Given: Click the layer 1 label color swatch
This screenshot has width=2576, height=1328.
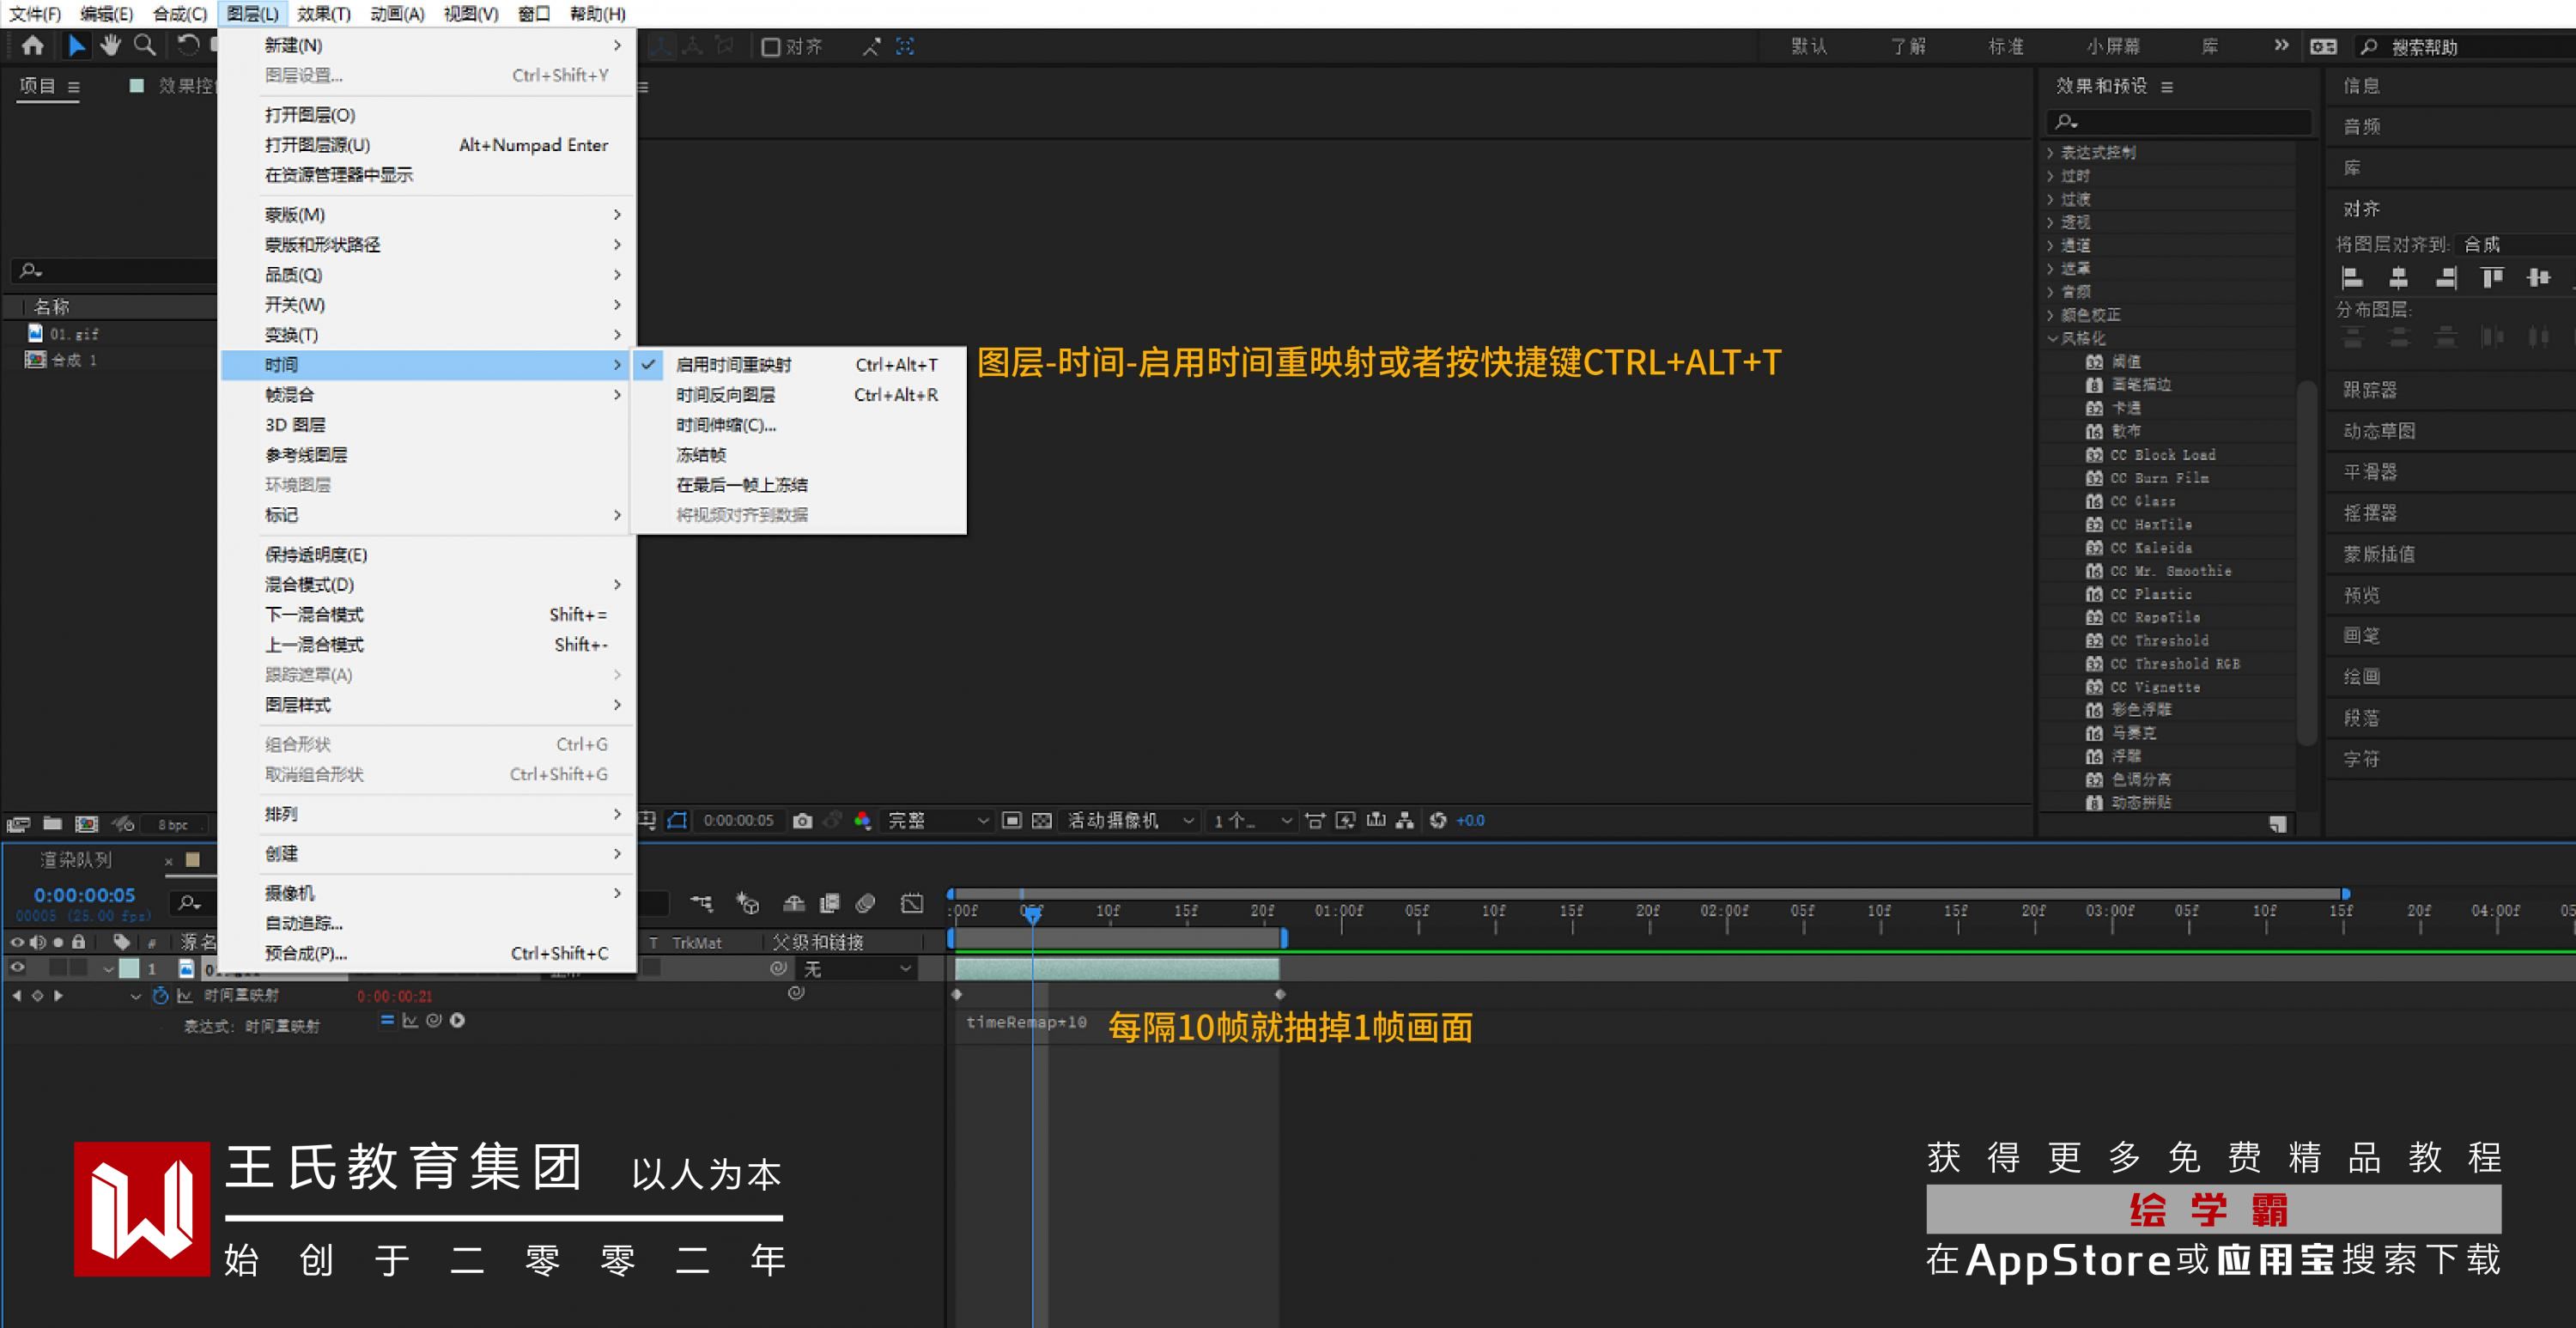Looking at the screenshot, I should click(x=129, y=968).
